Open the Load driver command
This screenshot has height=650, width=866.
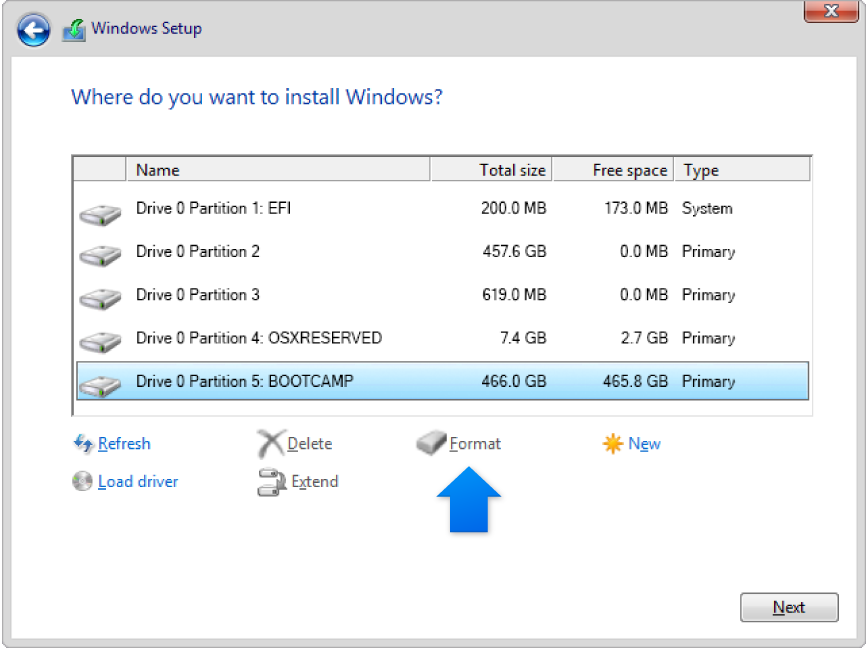(x=137, y=481)
